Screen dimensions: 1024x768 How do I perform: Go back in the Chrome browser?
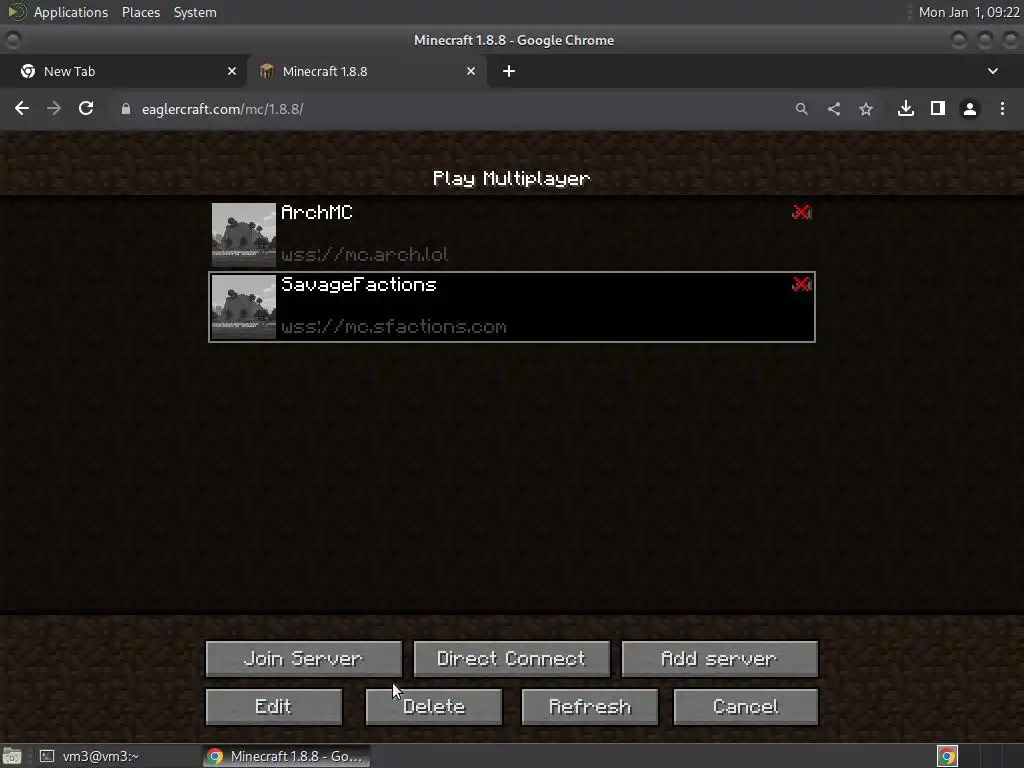click(x=22, y=108)
